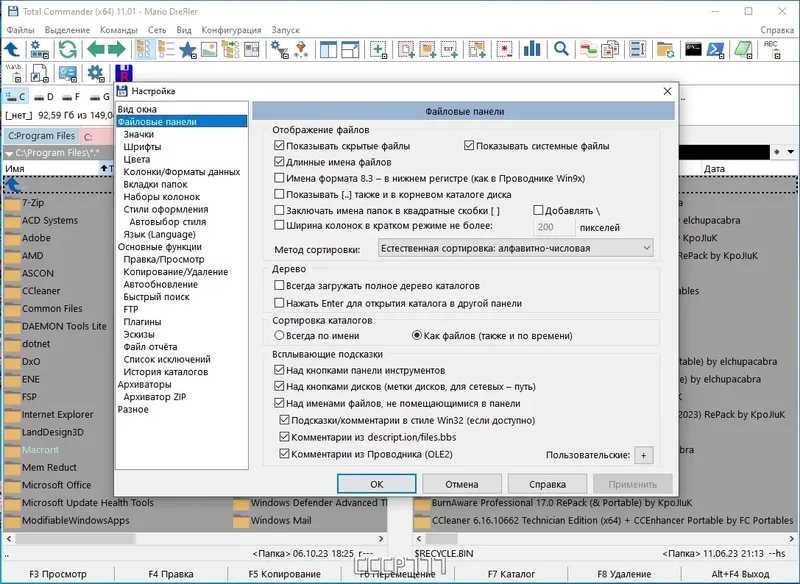800x584 pixels.
Task: Click F8 Удаление button at bottom
Action: click(624, 574)
